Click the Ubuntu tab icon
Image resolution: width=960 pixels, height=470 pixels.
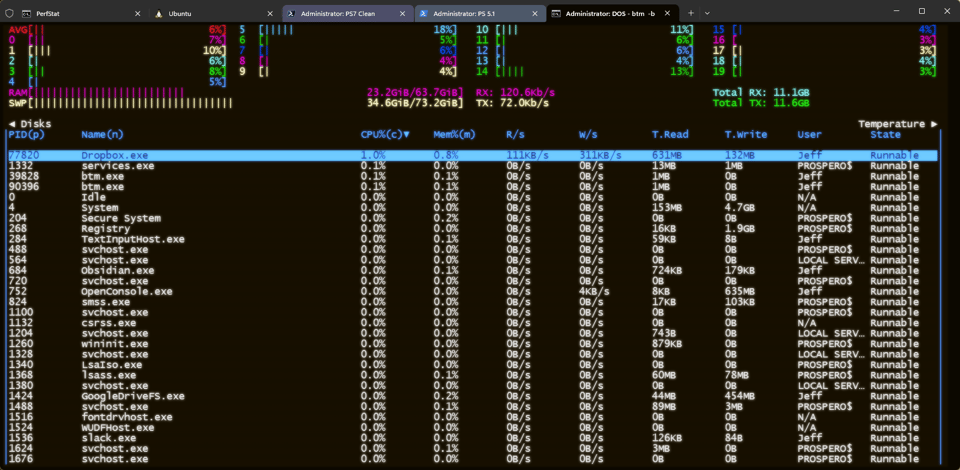pos(159,14)
